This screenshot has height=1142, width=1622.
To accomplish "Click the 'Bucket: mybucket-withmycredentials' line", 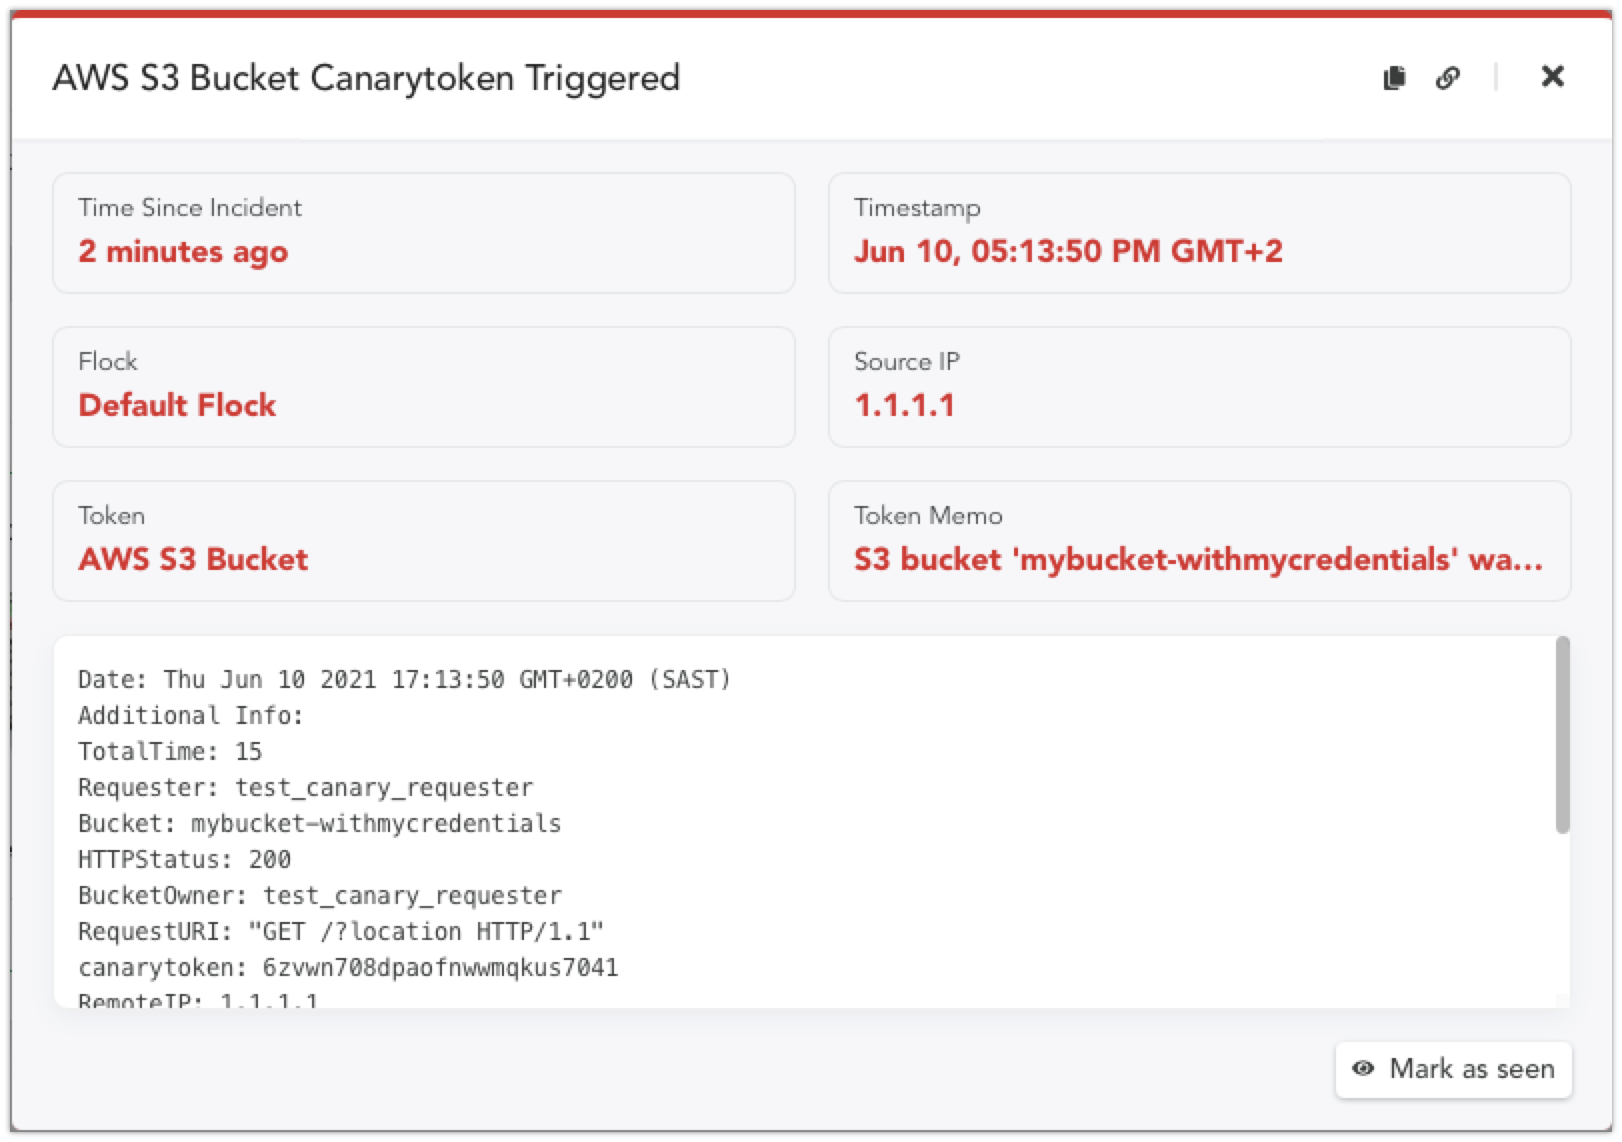I will coord(320,824).
